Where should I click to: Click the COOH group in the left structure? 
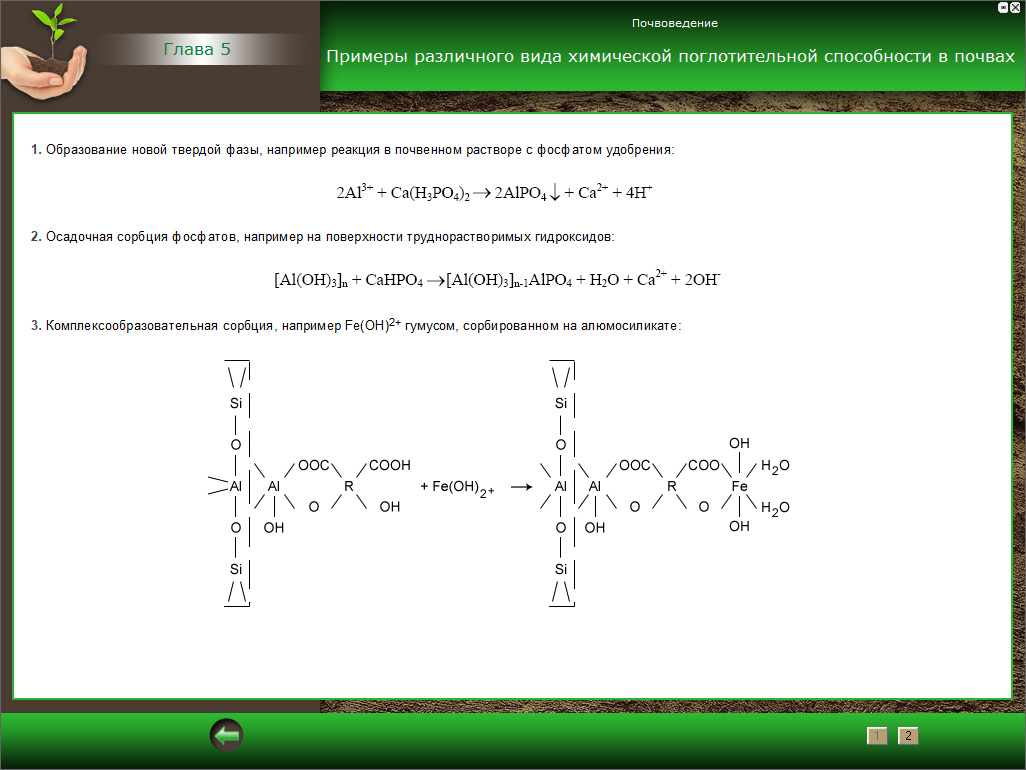tap(389, 465)
